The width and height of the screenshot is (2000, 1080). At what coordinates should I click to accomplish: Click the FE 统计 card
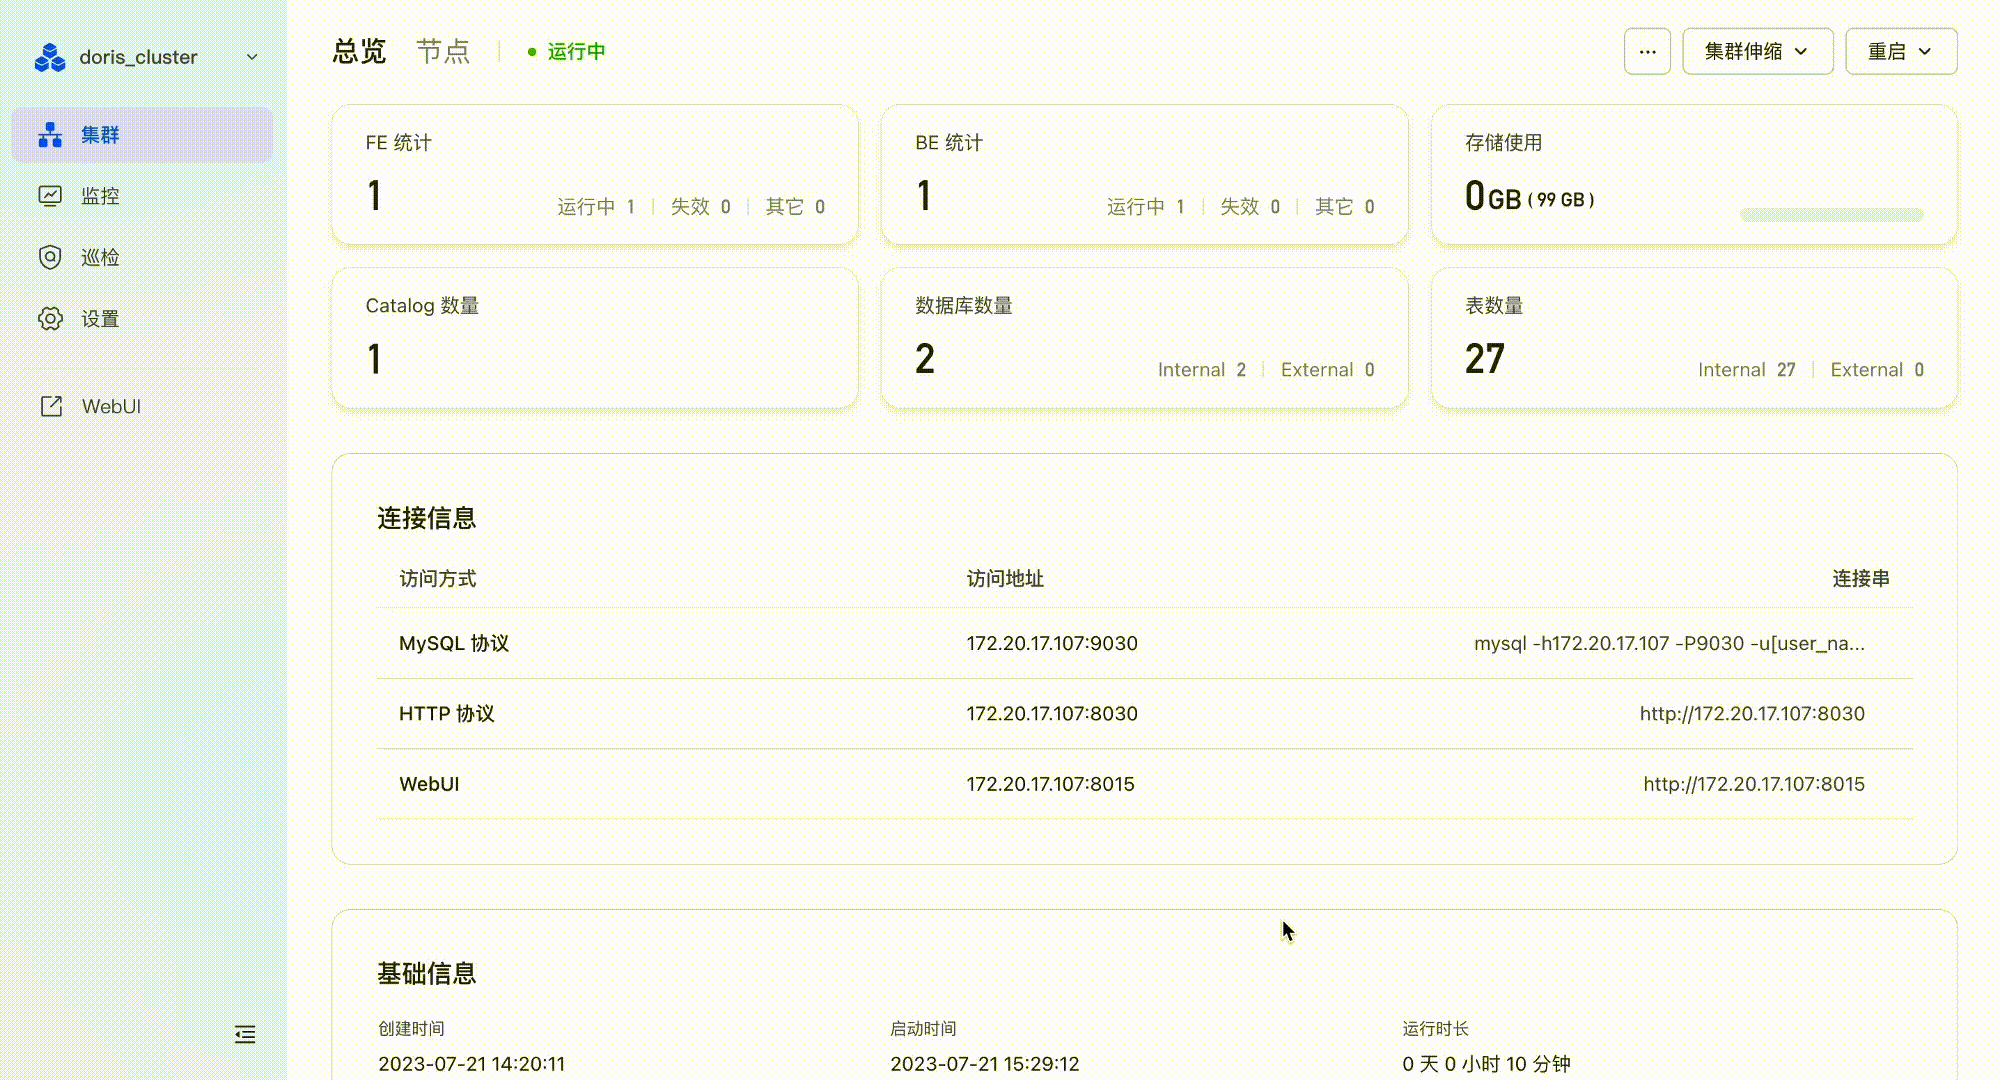pyautogui.click(x=594, y=175)
